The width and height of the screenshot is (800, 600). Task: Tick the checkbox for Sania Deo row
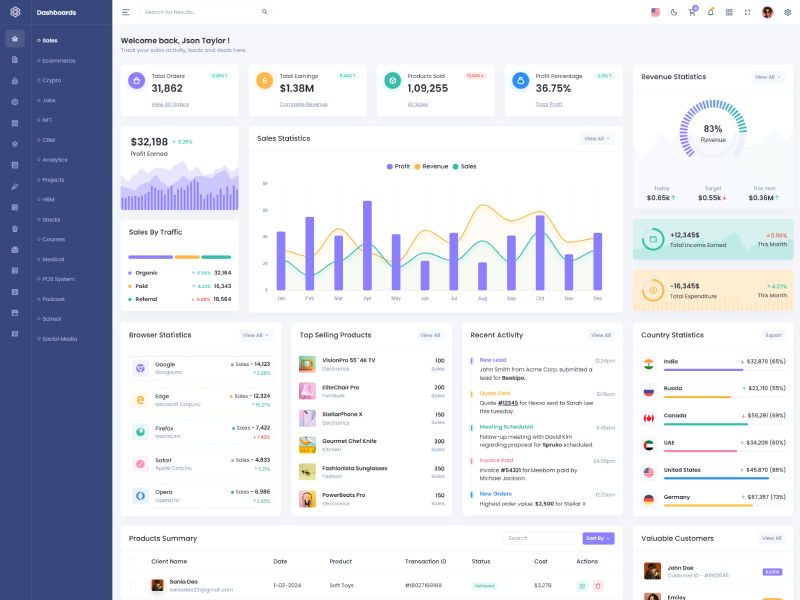pyautogui.click(x=133, y=585)
